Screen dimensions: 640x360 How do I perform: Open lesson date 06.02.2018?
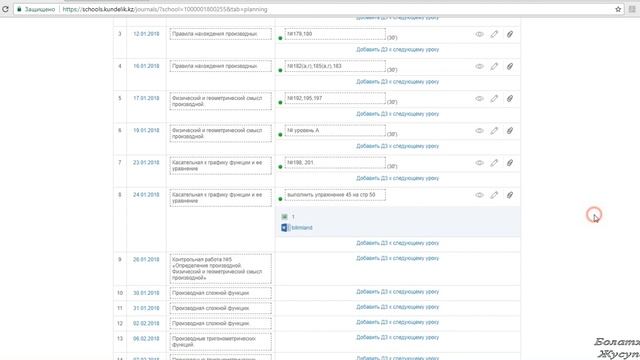tap(146, 339)
